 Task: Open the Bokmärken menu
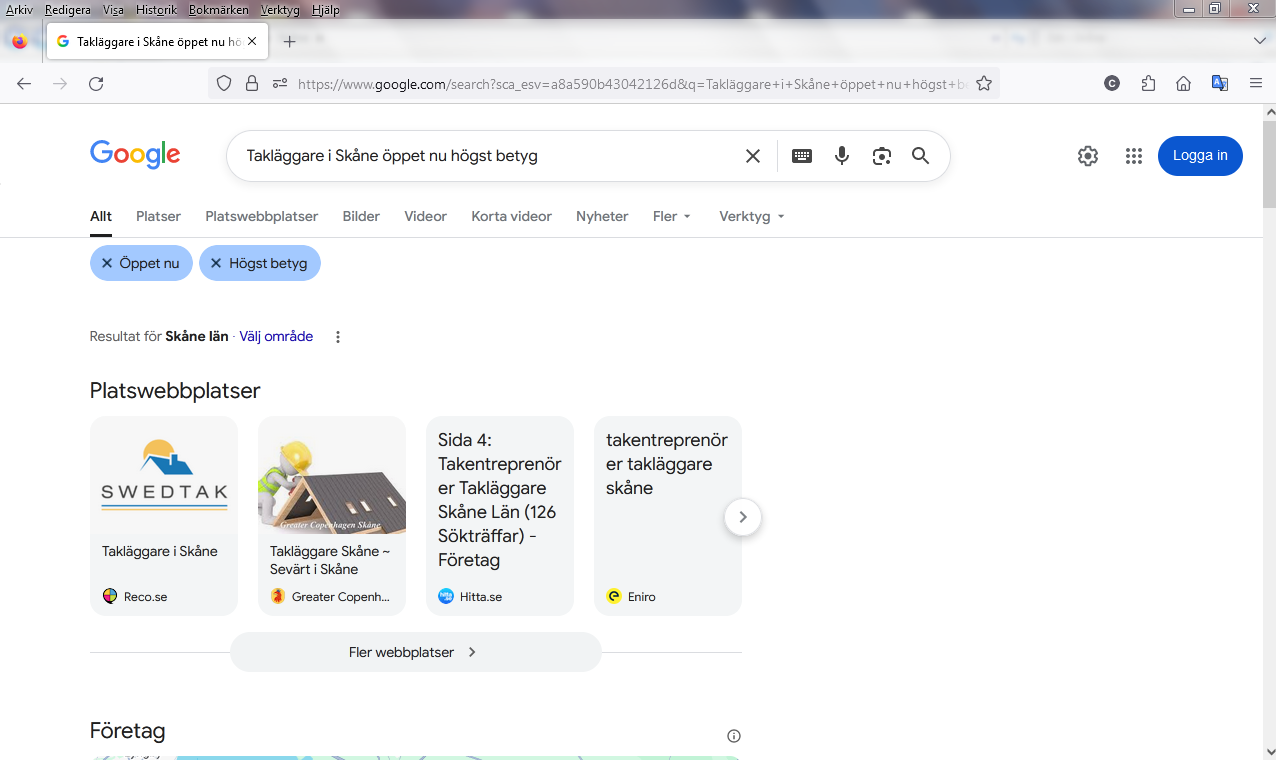pyautogui.click(x=218, y=10)
